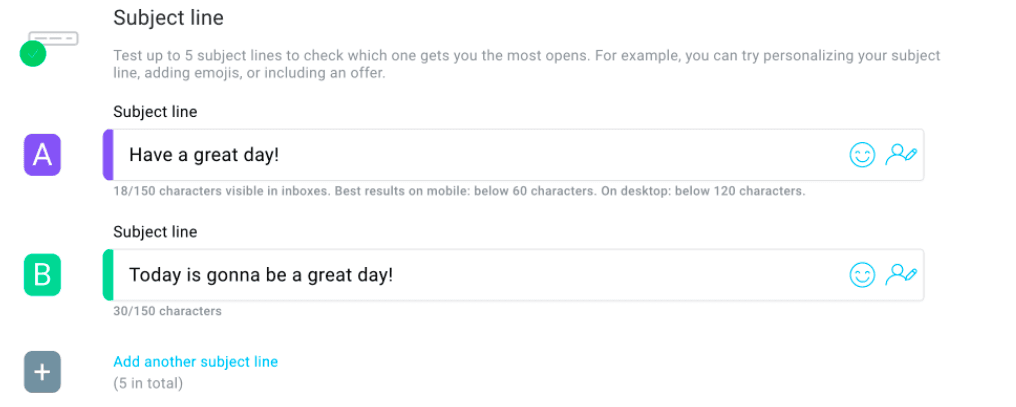Image resolution: width=1016 pixels, height=407 pixels.
Task: Click personalization icon in subject line B
Action: [900, 274]
